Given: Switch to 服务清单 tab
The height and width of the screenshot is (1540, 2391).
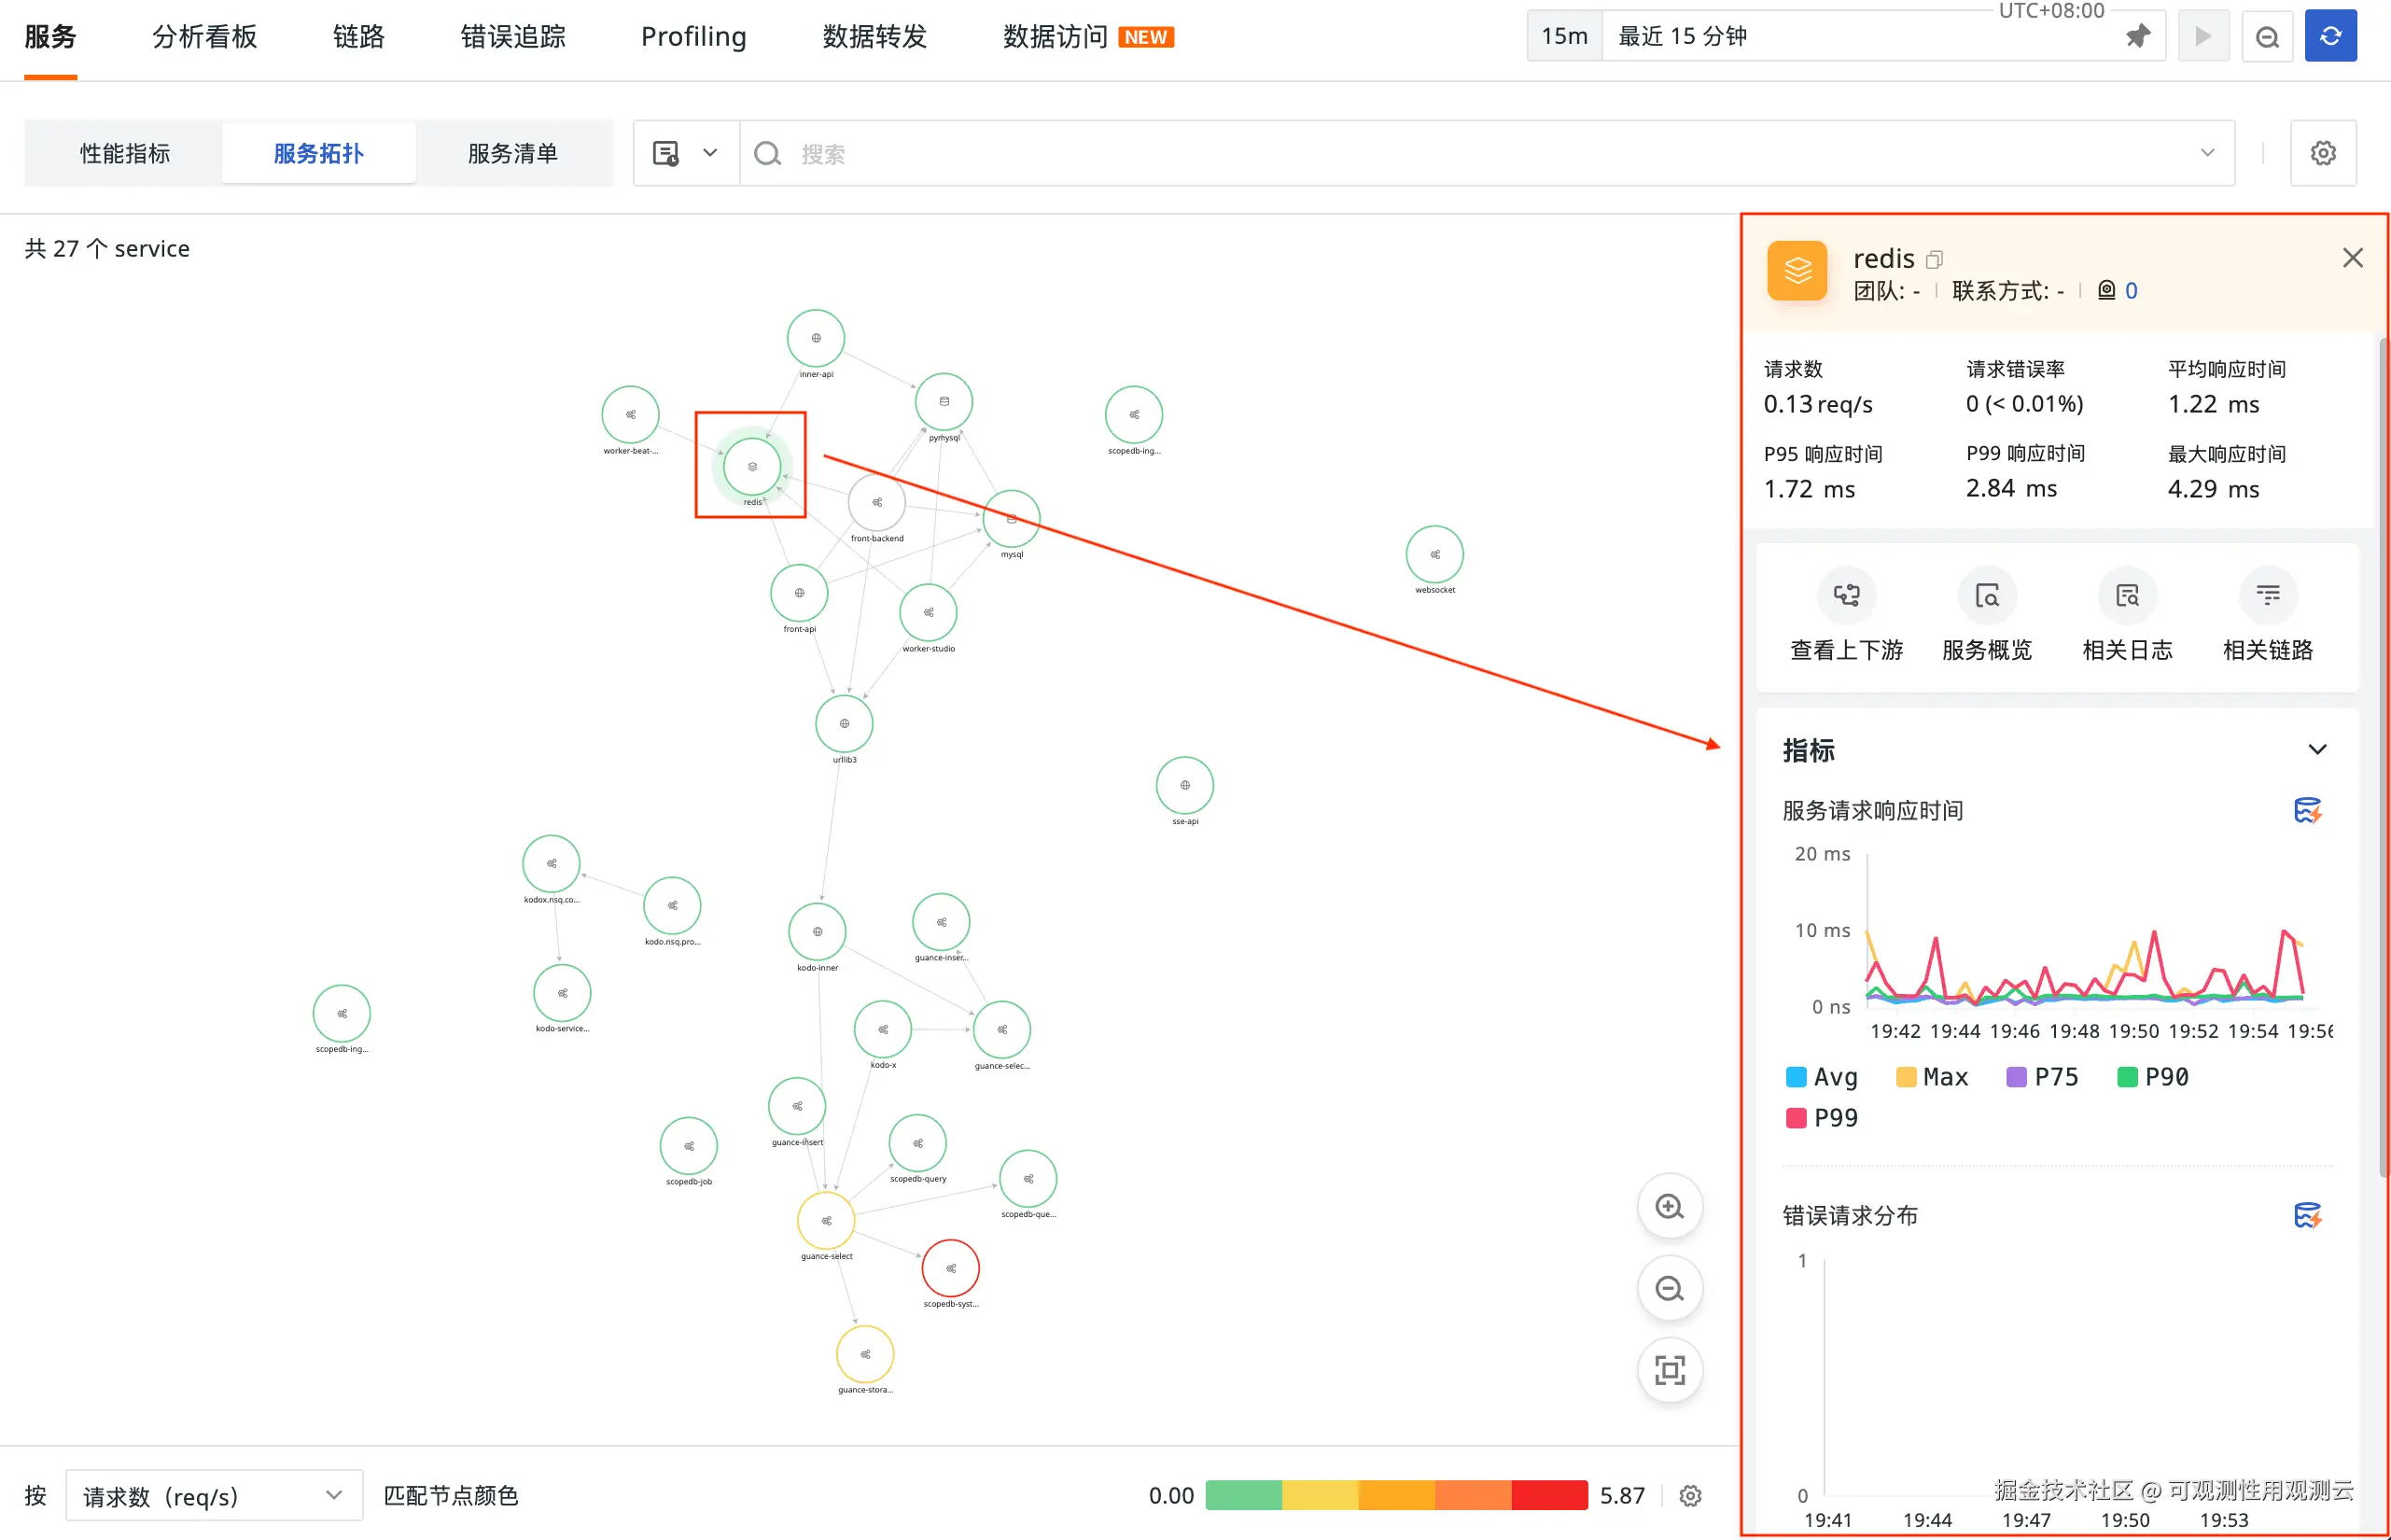Looking at the screenshot, I should coord(512,153).
